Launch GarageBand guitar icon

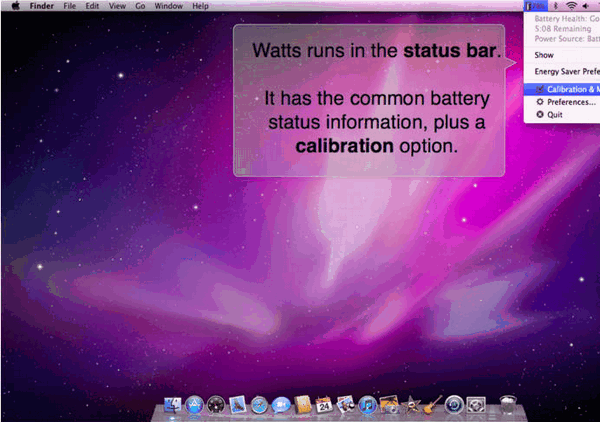432,405
